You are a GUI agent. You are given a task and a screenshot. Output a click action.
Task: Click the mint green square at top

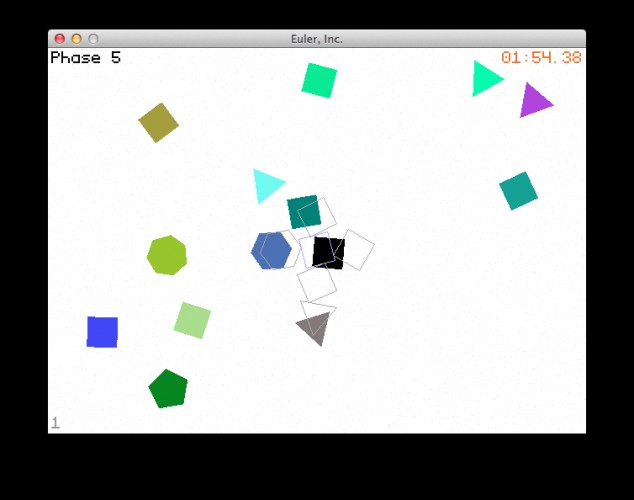[x=319, y=80]
